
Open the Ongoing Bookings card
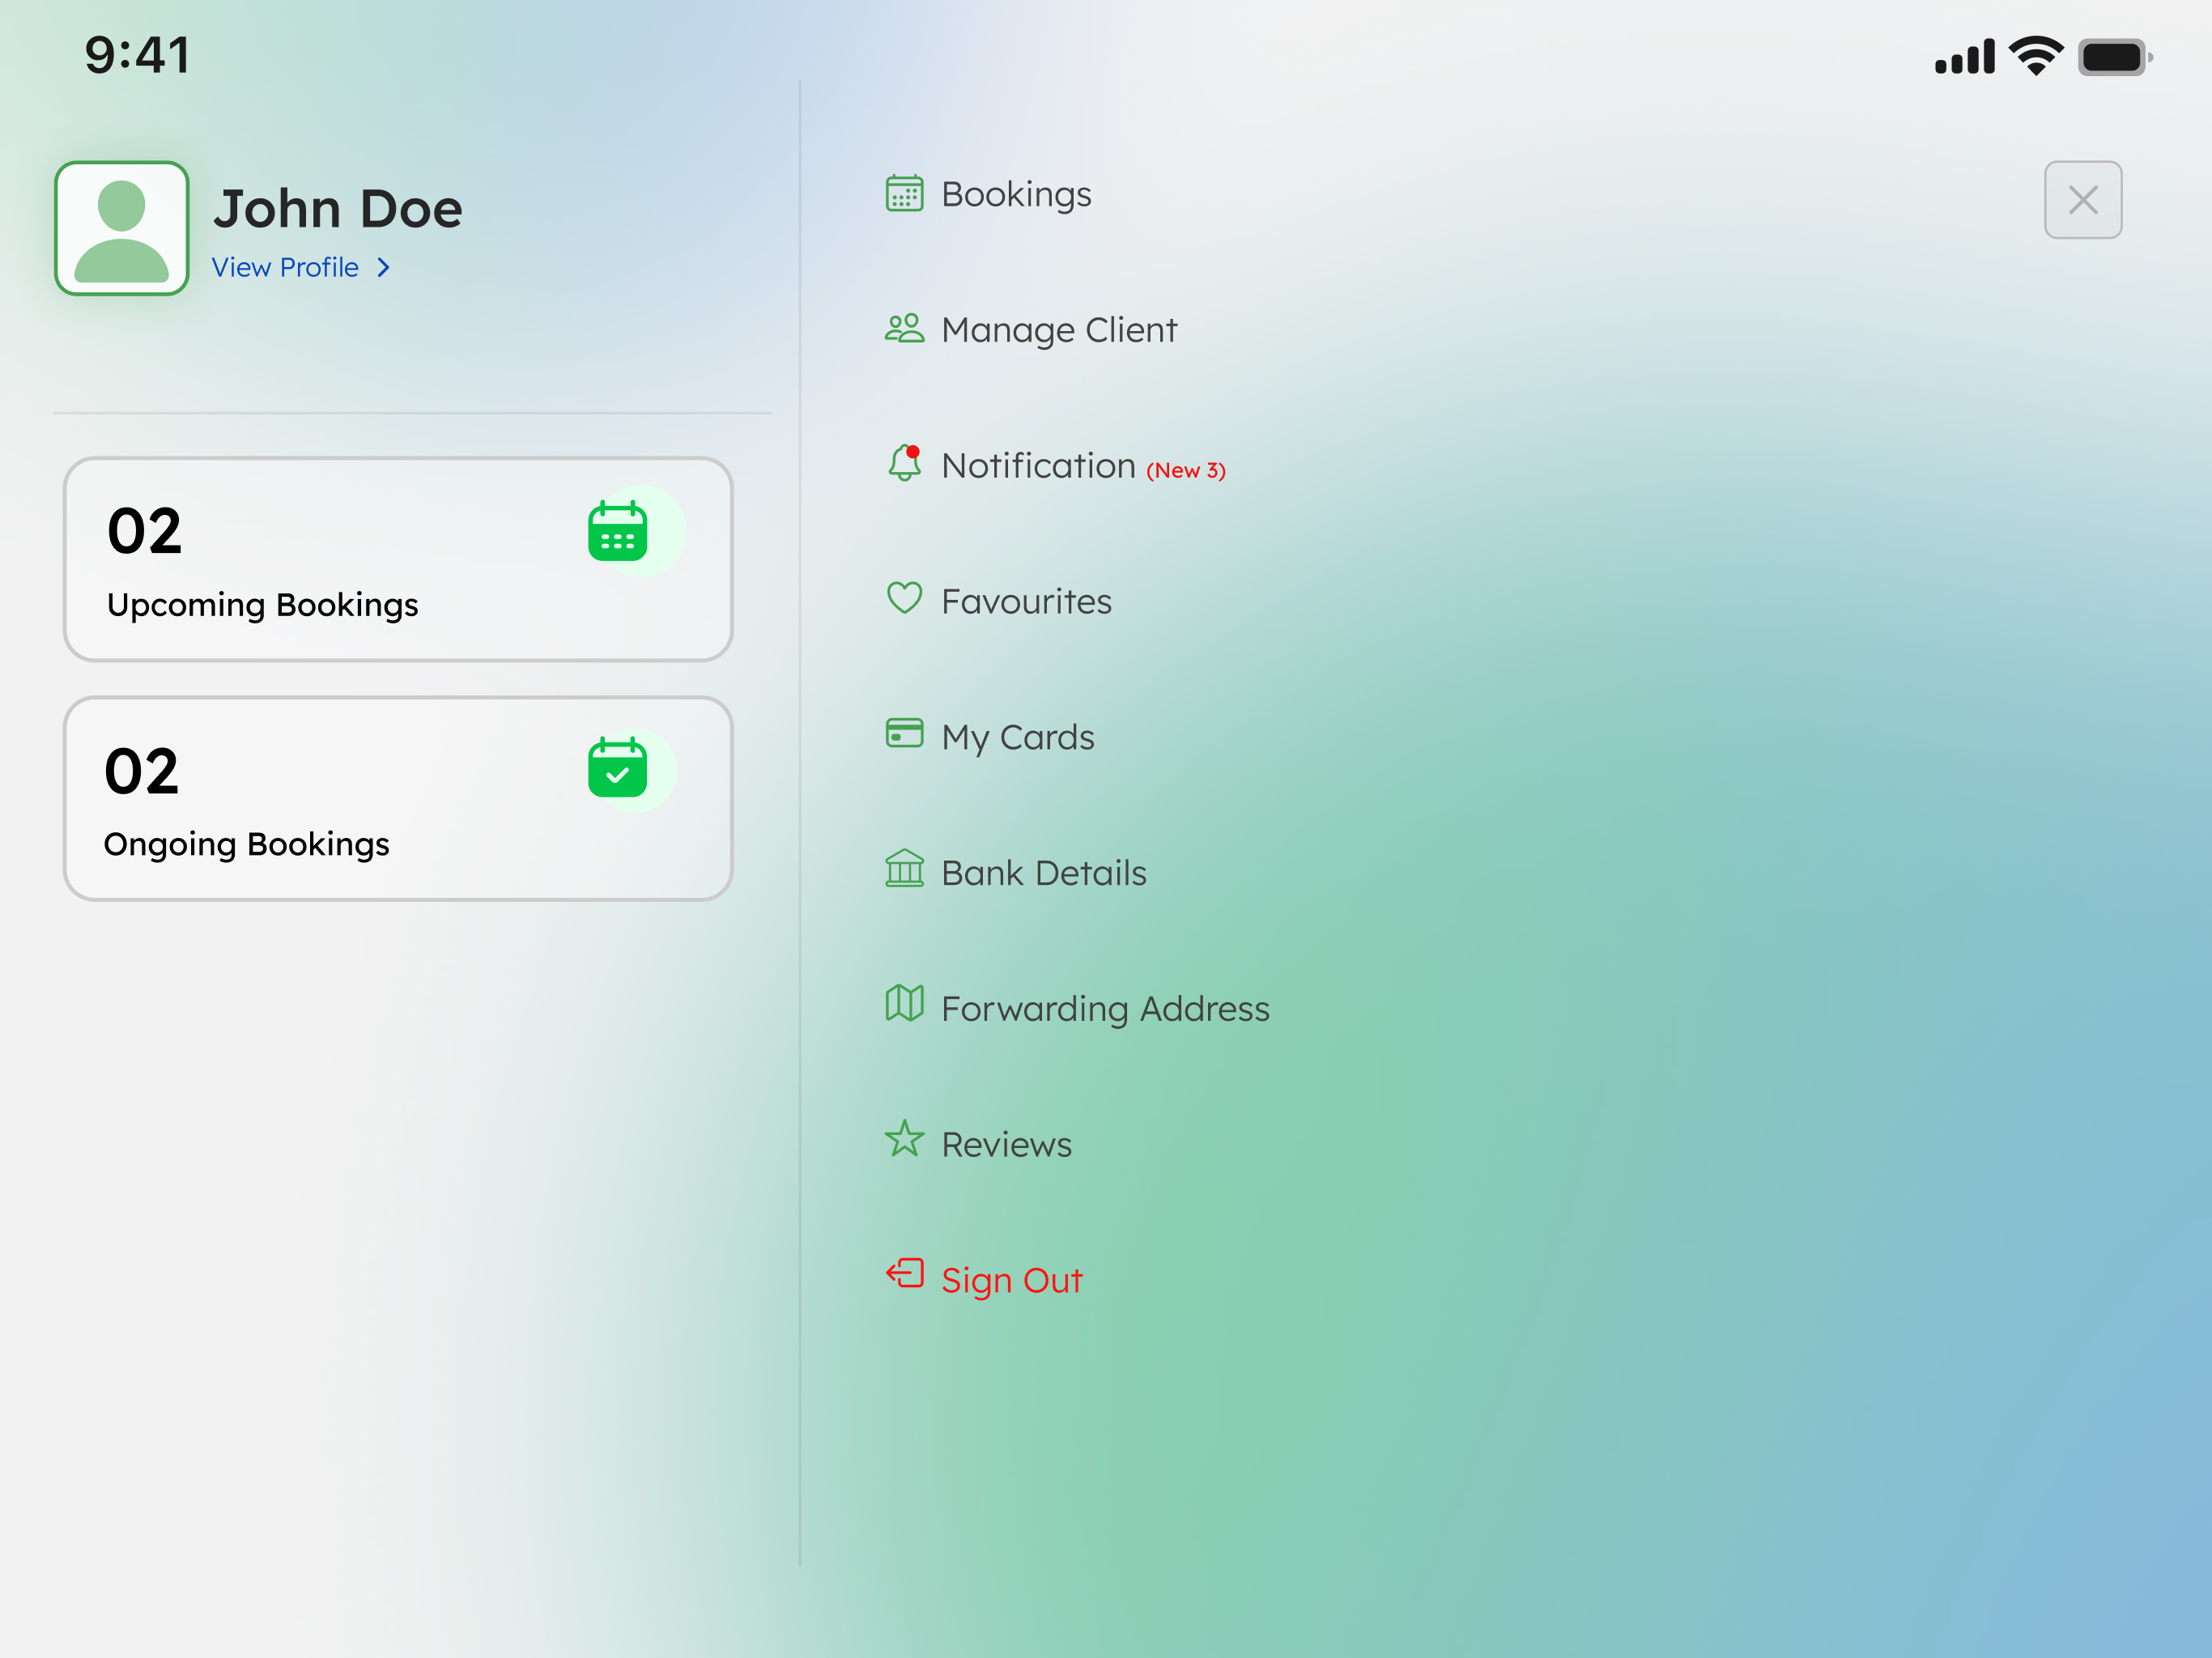coord(398,798)
